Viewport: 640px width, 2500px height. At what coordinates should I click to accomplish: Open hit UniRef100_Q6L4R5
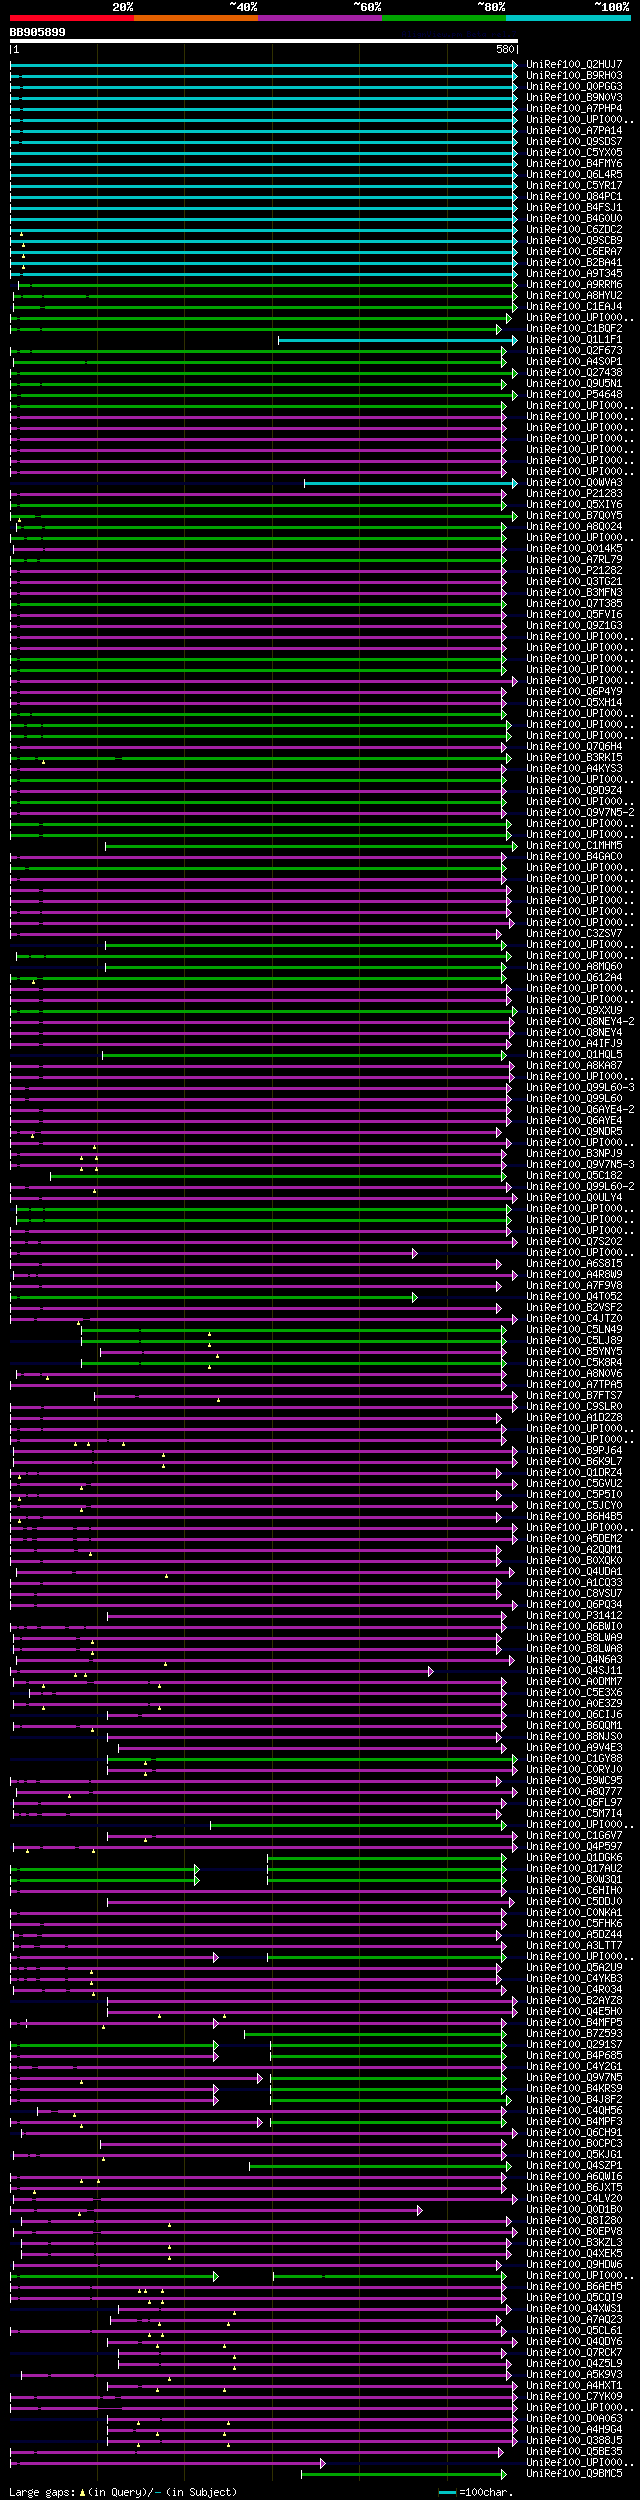click(x=574, y=175)
